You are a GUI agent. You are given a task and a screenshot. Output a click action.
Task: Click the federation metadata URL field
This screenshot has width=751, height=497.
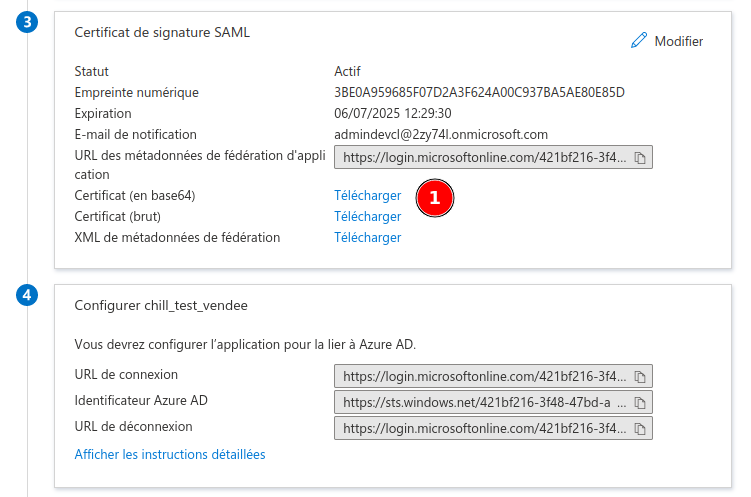(482, 157)
